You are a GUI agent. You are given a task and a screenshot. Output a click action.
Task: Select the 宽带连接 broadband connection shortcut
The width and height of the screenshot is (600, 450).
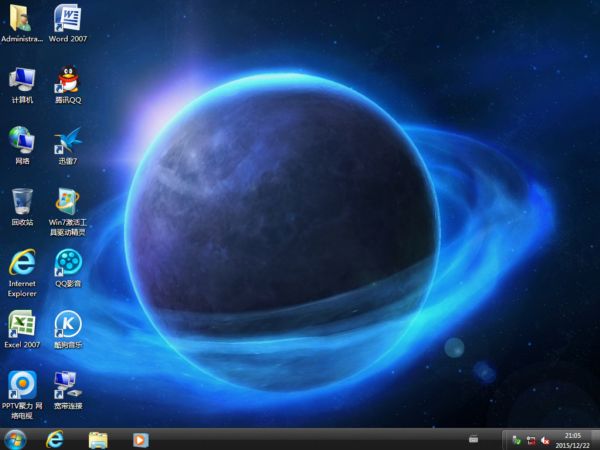[67, 383]
